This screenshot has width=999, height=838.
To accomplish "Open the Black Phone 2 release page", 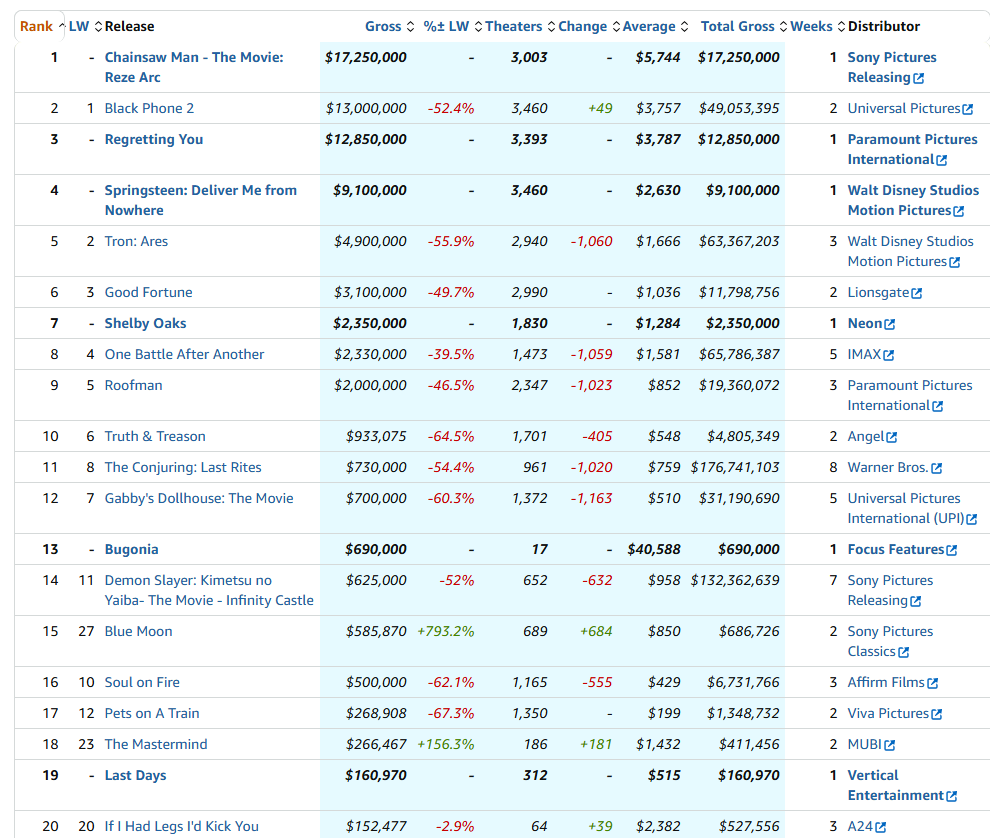I will pos(149,108).
